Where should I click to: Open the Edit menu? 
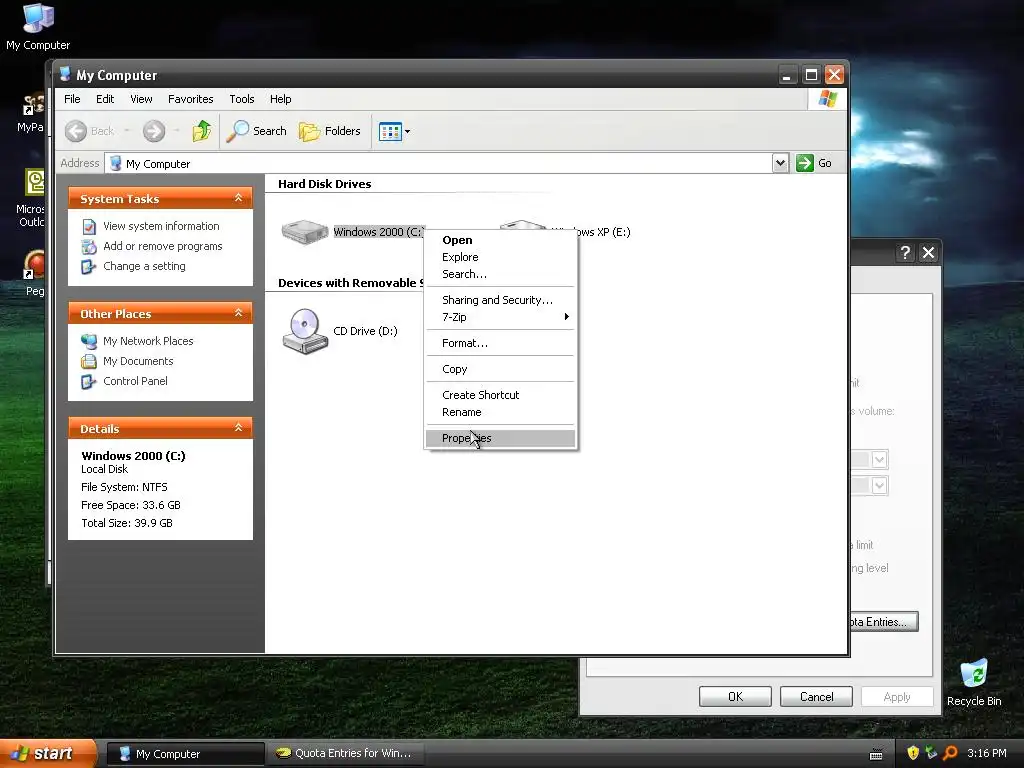(x=105, y=99)
